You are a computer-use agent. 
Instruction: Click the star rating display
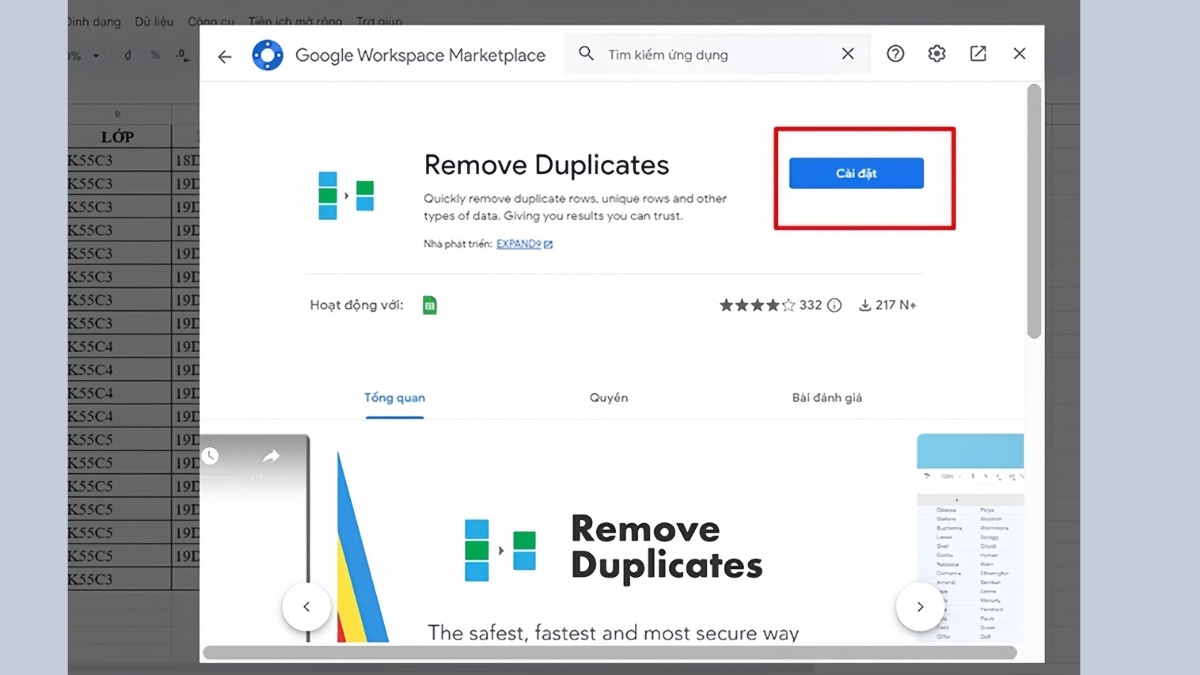(x=757, y=305)
